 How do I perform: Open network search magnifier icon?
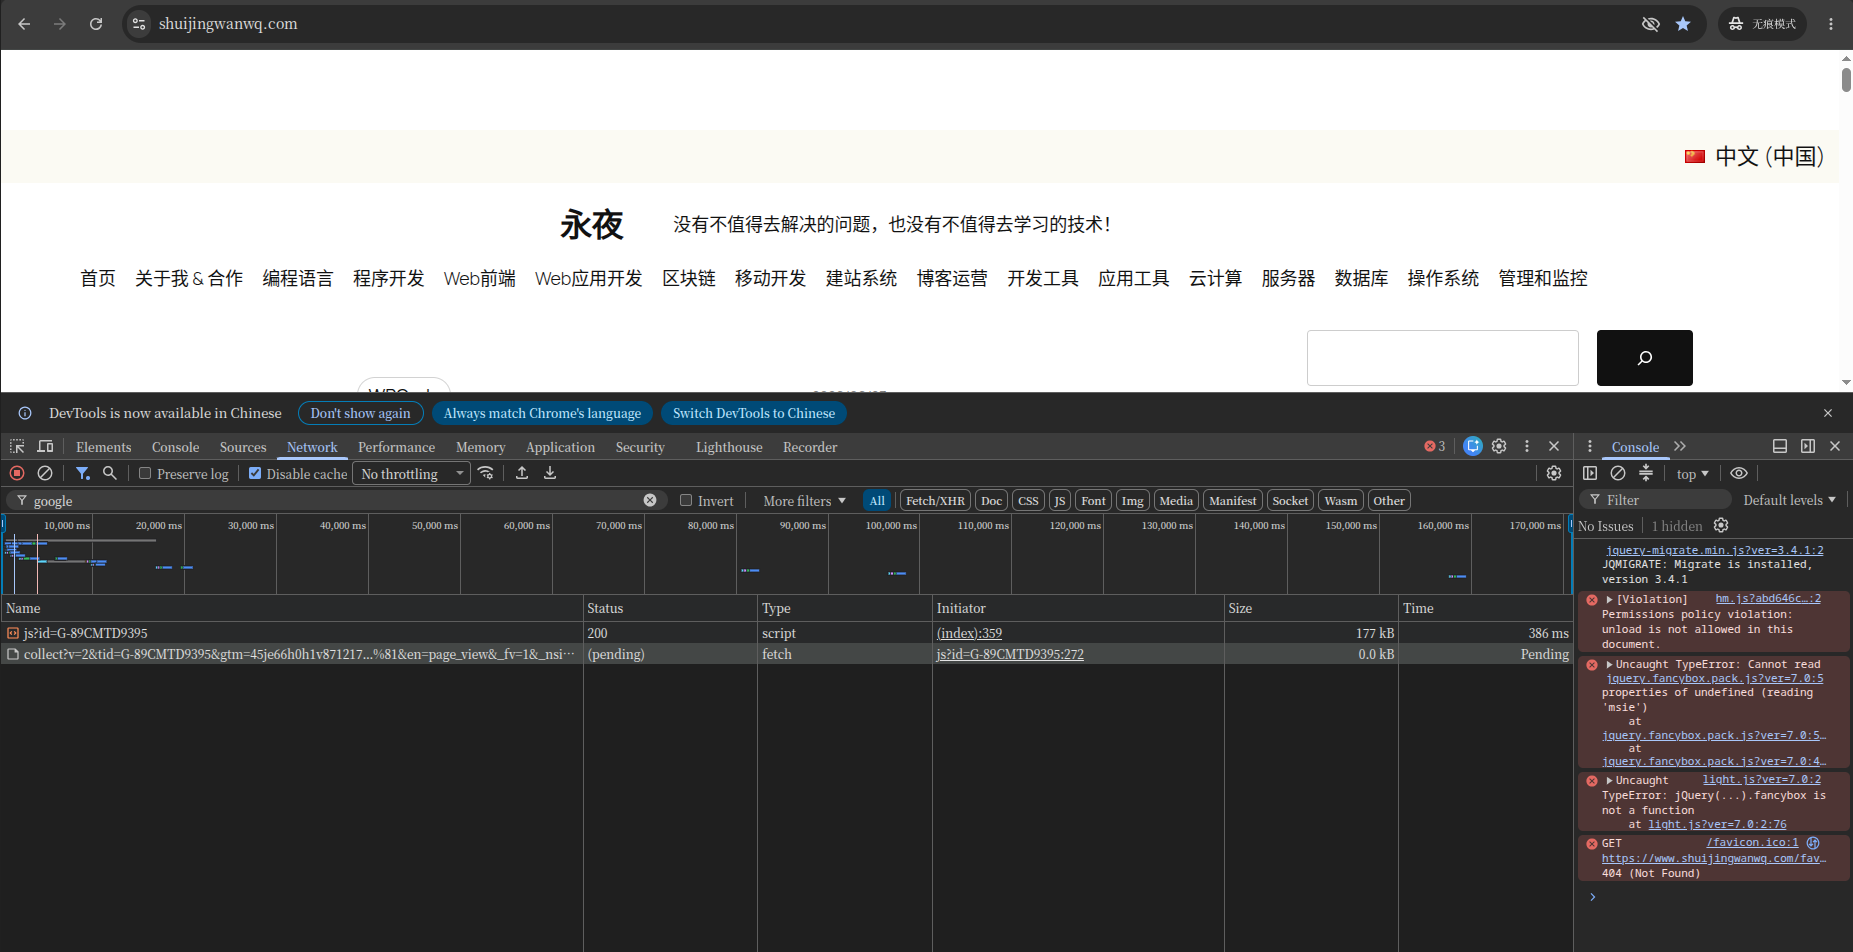tap(110, 473)
